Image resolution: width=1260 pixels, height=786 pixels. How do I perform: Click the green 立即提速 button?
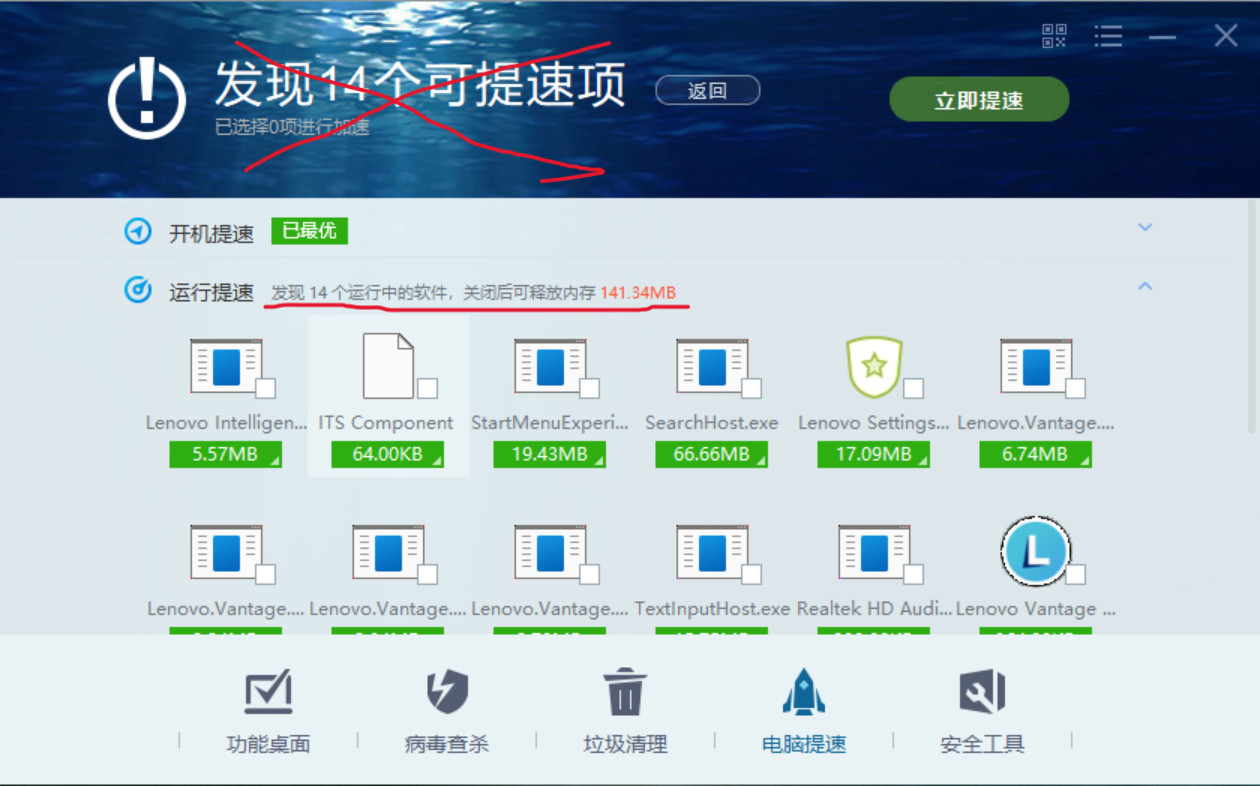979,100
